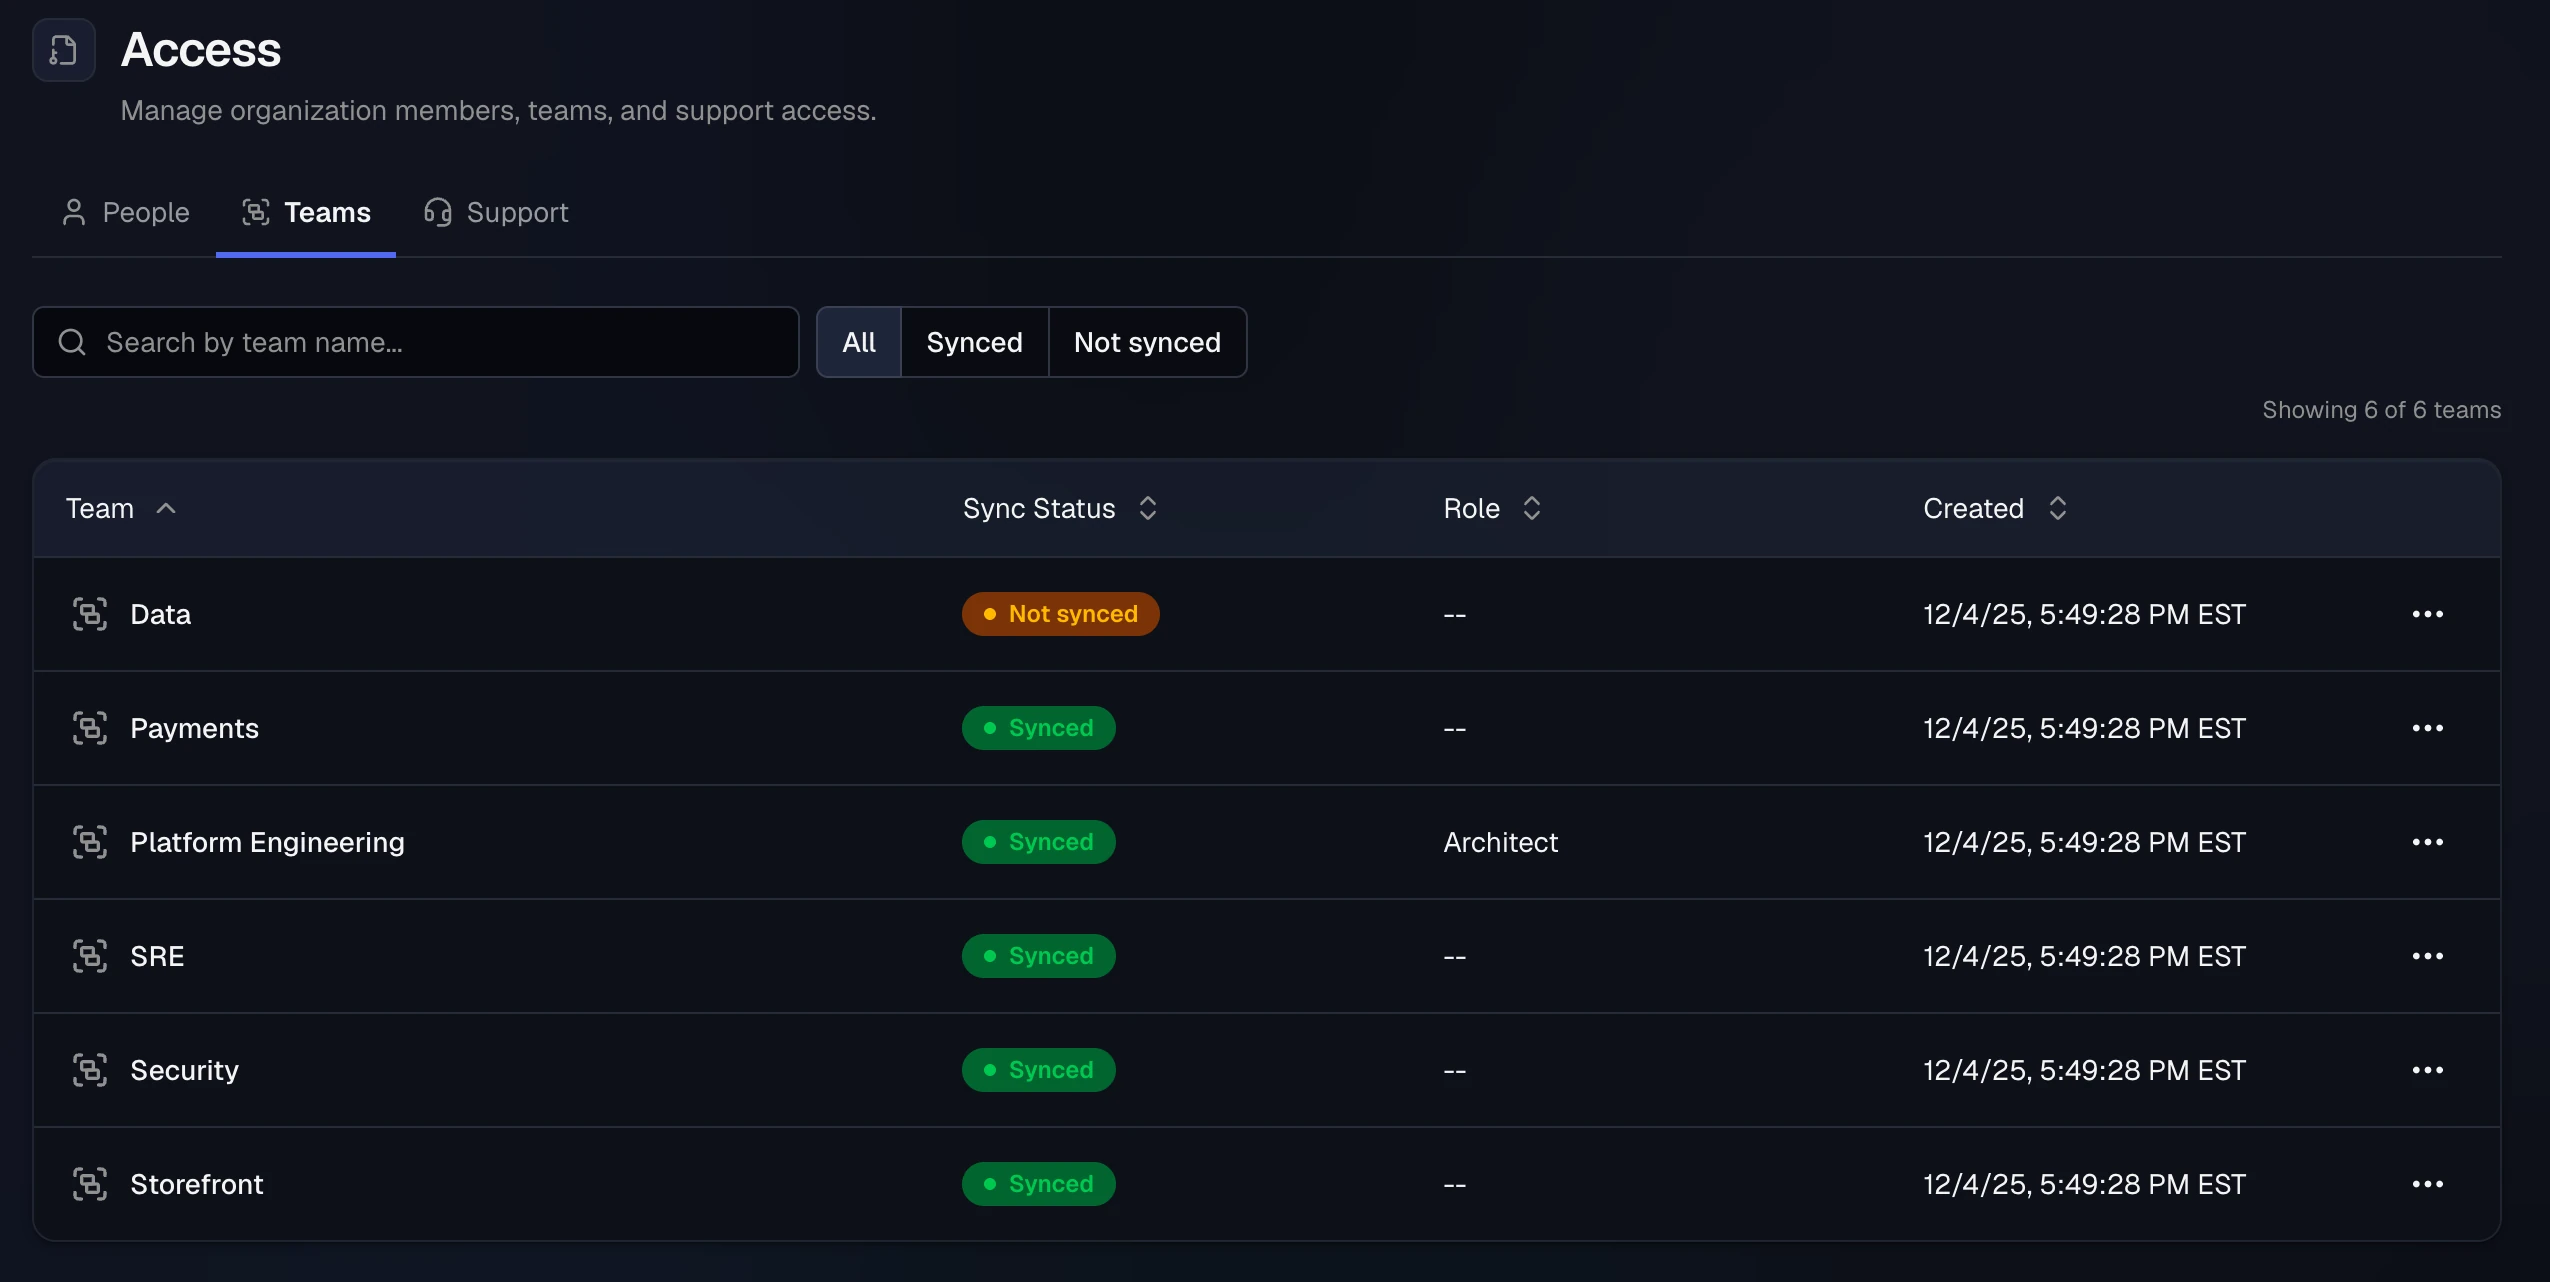Sort by Role column
Screen dimensions: 2550x1282
click(x=1492, y=508)
